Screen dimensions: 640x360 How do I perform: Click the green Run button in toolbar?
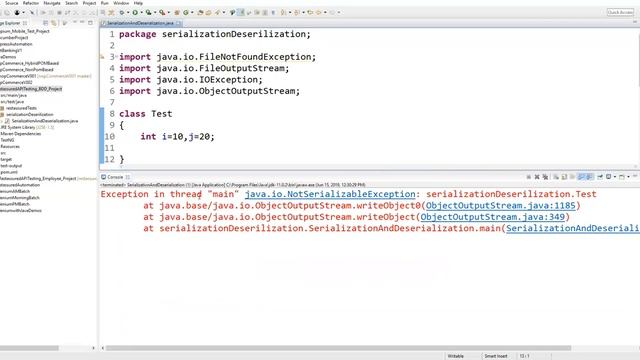pyautogui.click(x=135, y=13)
